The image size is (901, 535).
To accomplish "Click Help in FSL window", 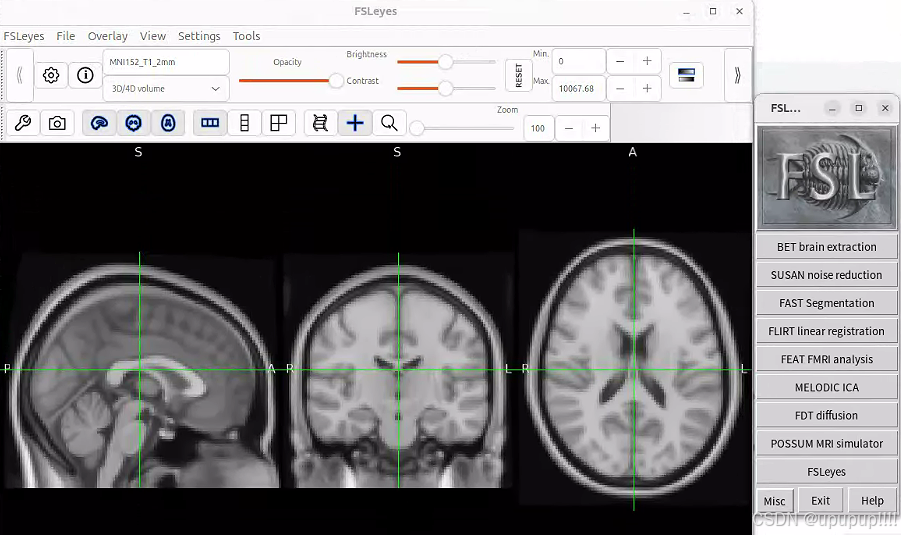I will tap(872, 501).
